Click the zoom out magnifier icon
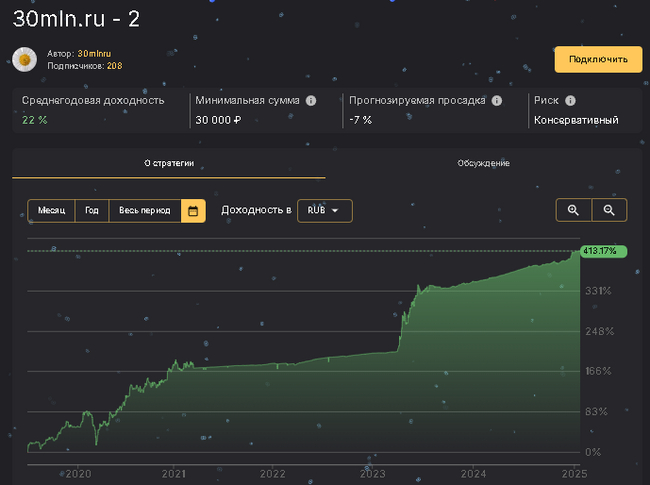Screen dimensions: 650x485 tap(609, 211)
